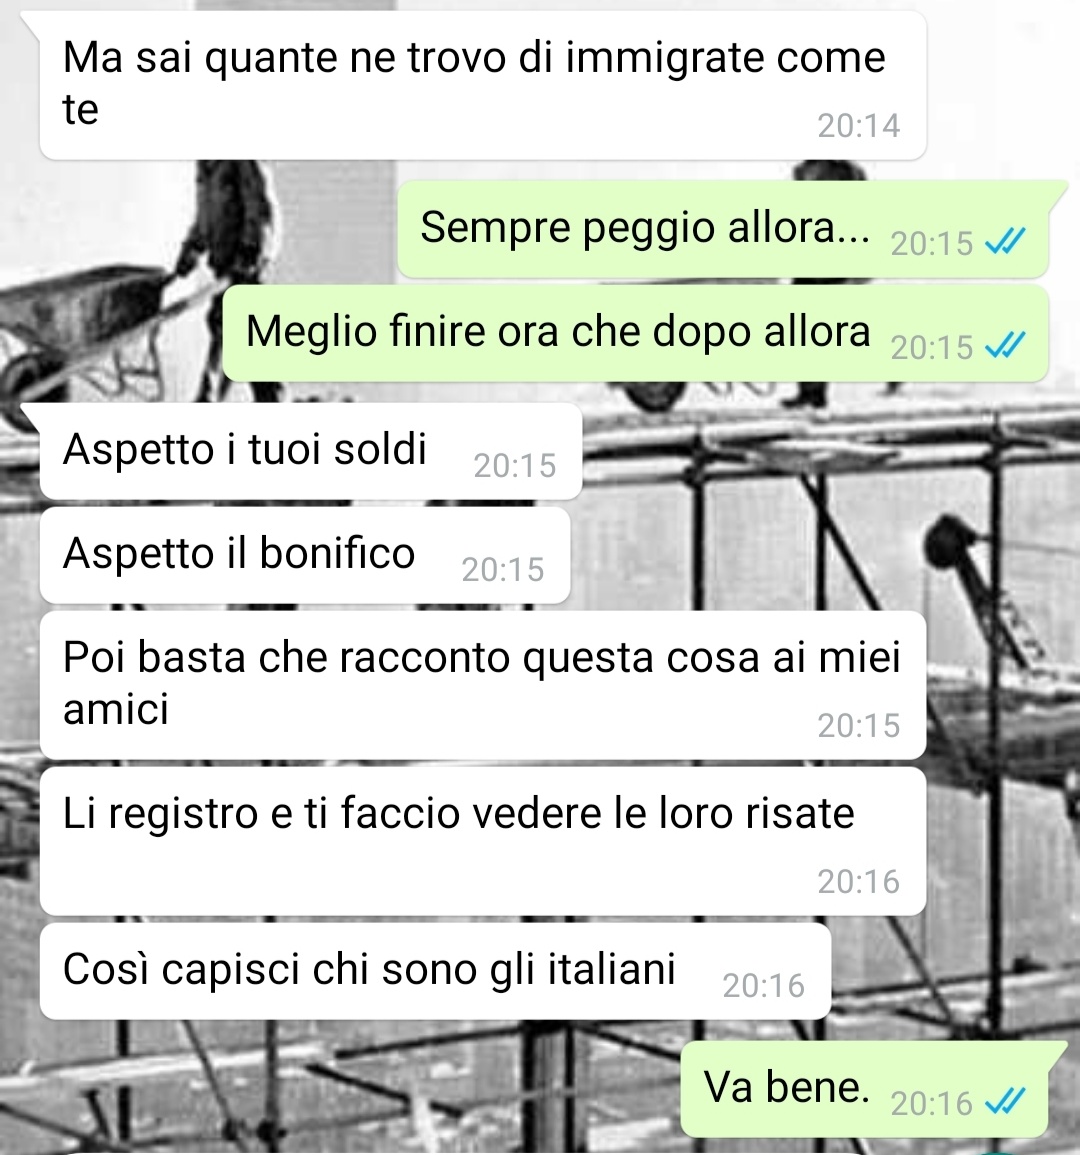Tap the read-receipt ticks on 'Va bene.'
This screenshot has height=1155, width=1080.
tap(1005, 1102)
